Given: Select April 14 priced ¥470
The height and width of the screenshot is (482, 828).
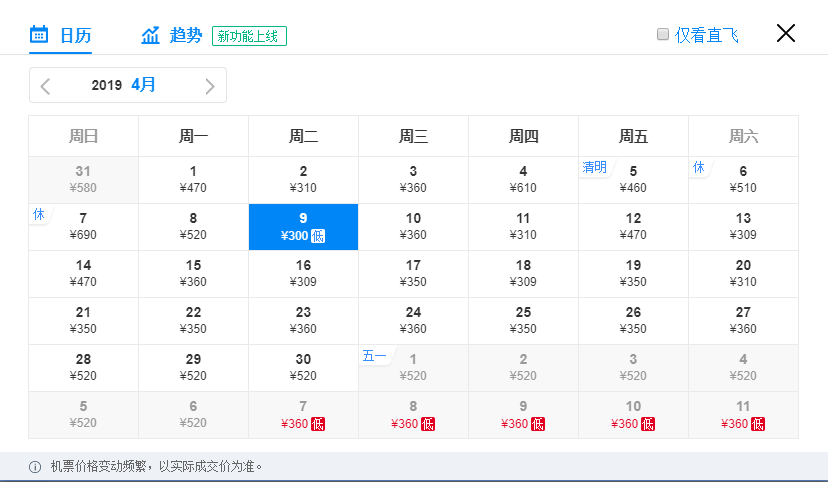Looking at the screenshot, I should tap(83, 274).
